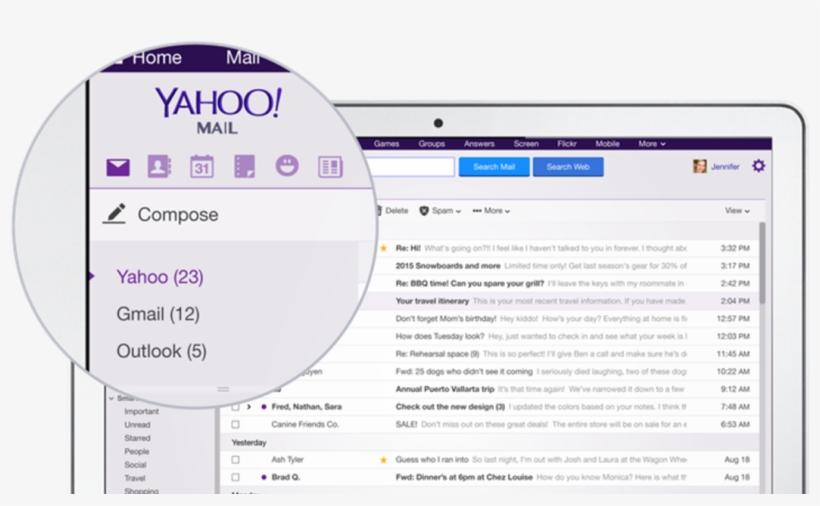820x506 pixels.
Task: Select the Fred, Nathan, Sara email checkbox
Action: coord(235,407)
